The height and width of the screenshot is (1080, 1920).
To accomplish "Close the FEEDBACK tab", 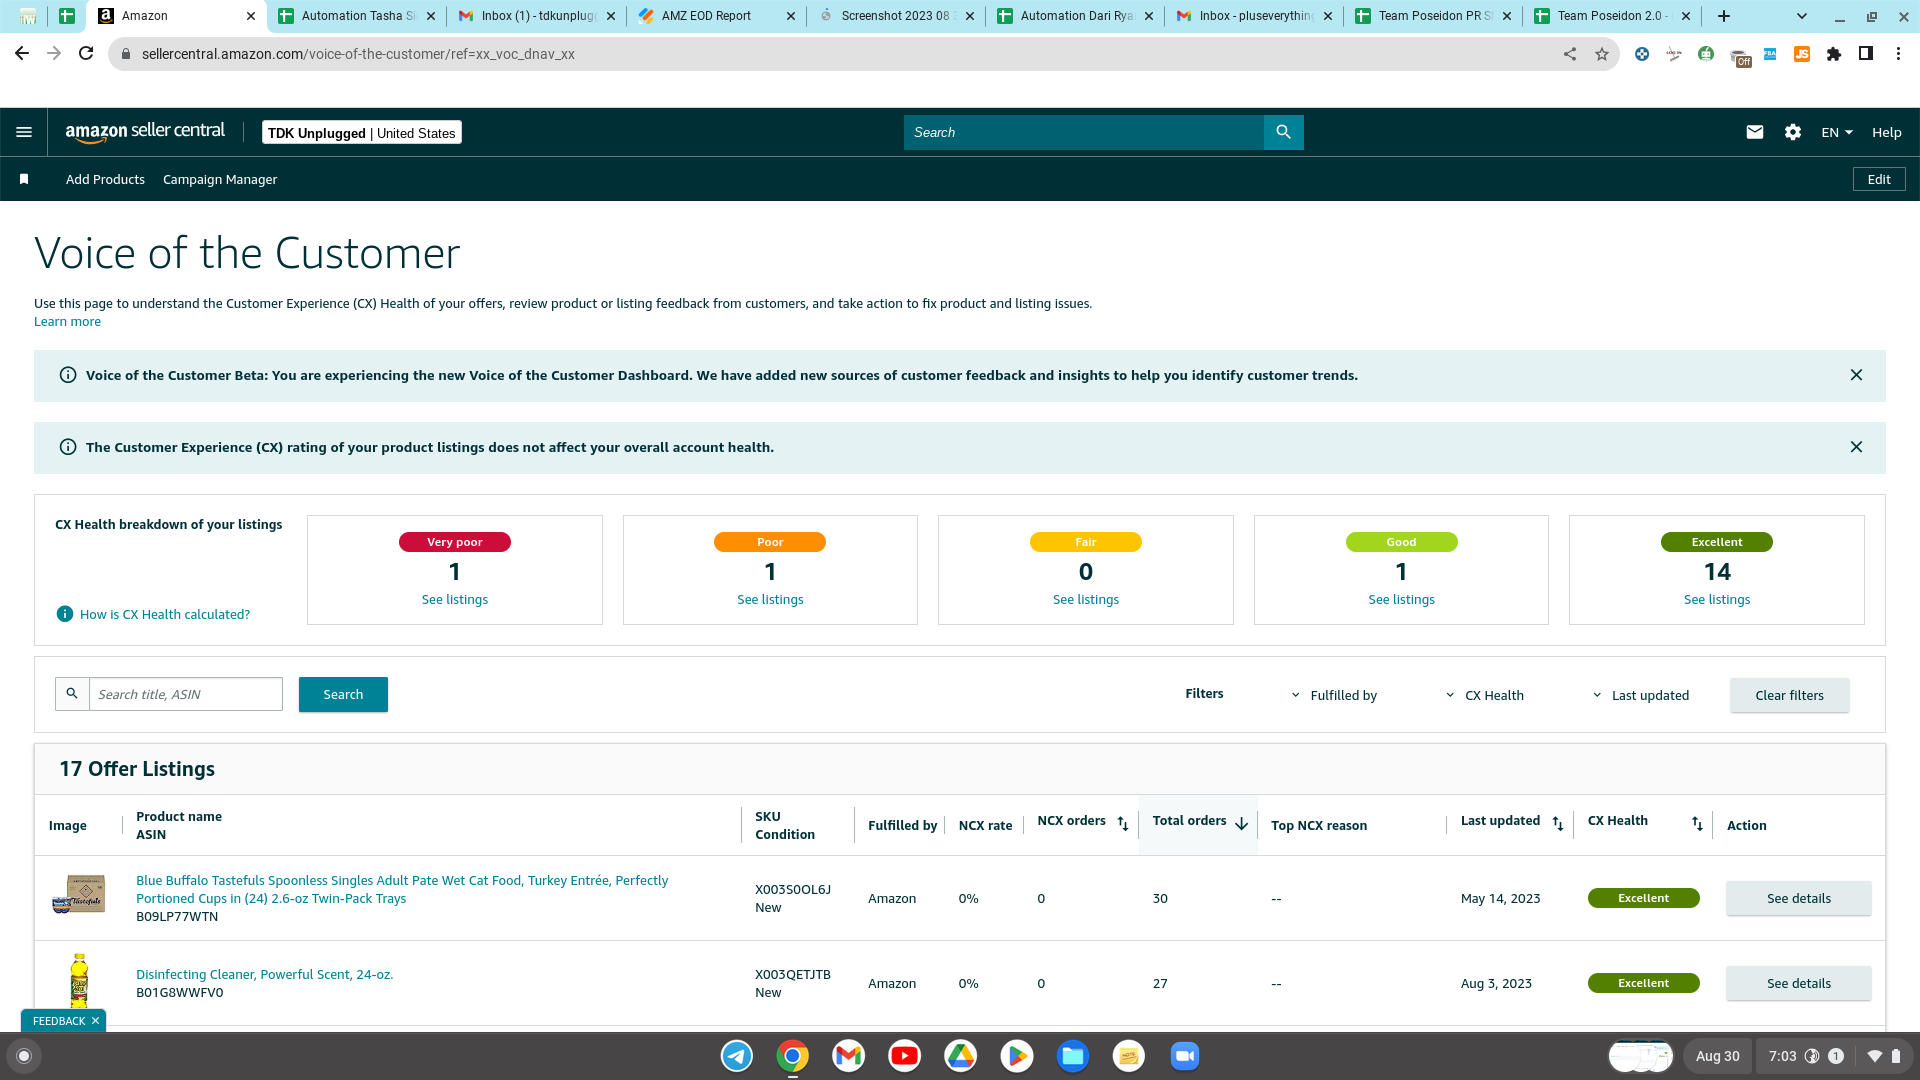I will coord(95,1021).
